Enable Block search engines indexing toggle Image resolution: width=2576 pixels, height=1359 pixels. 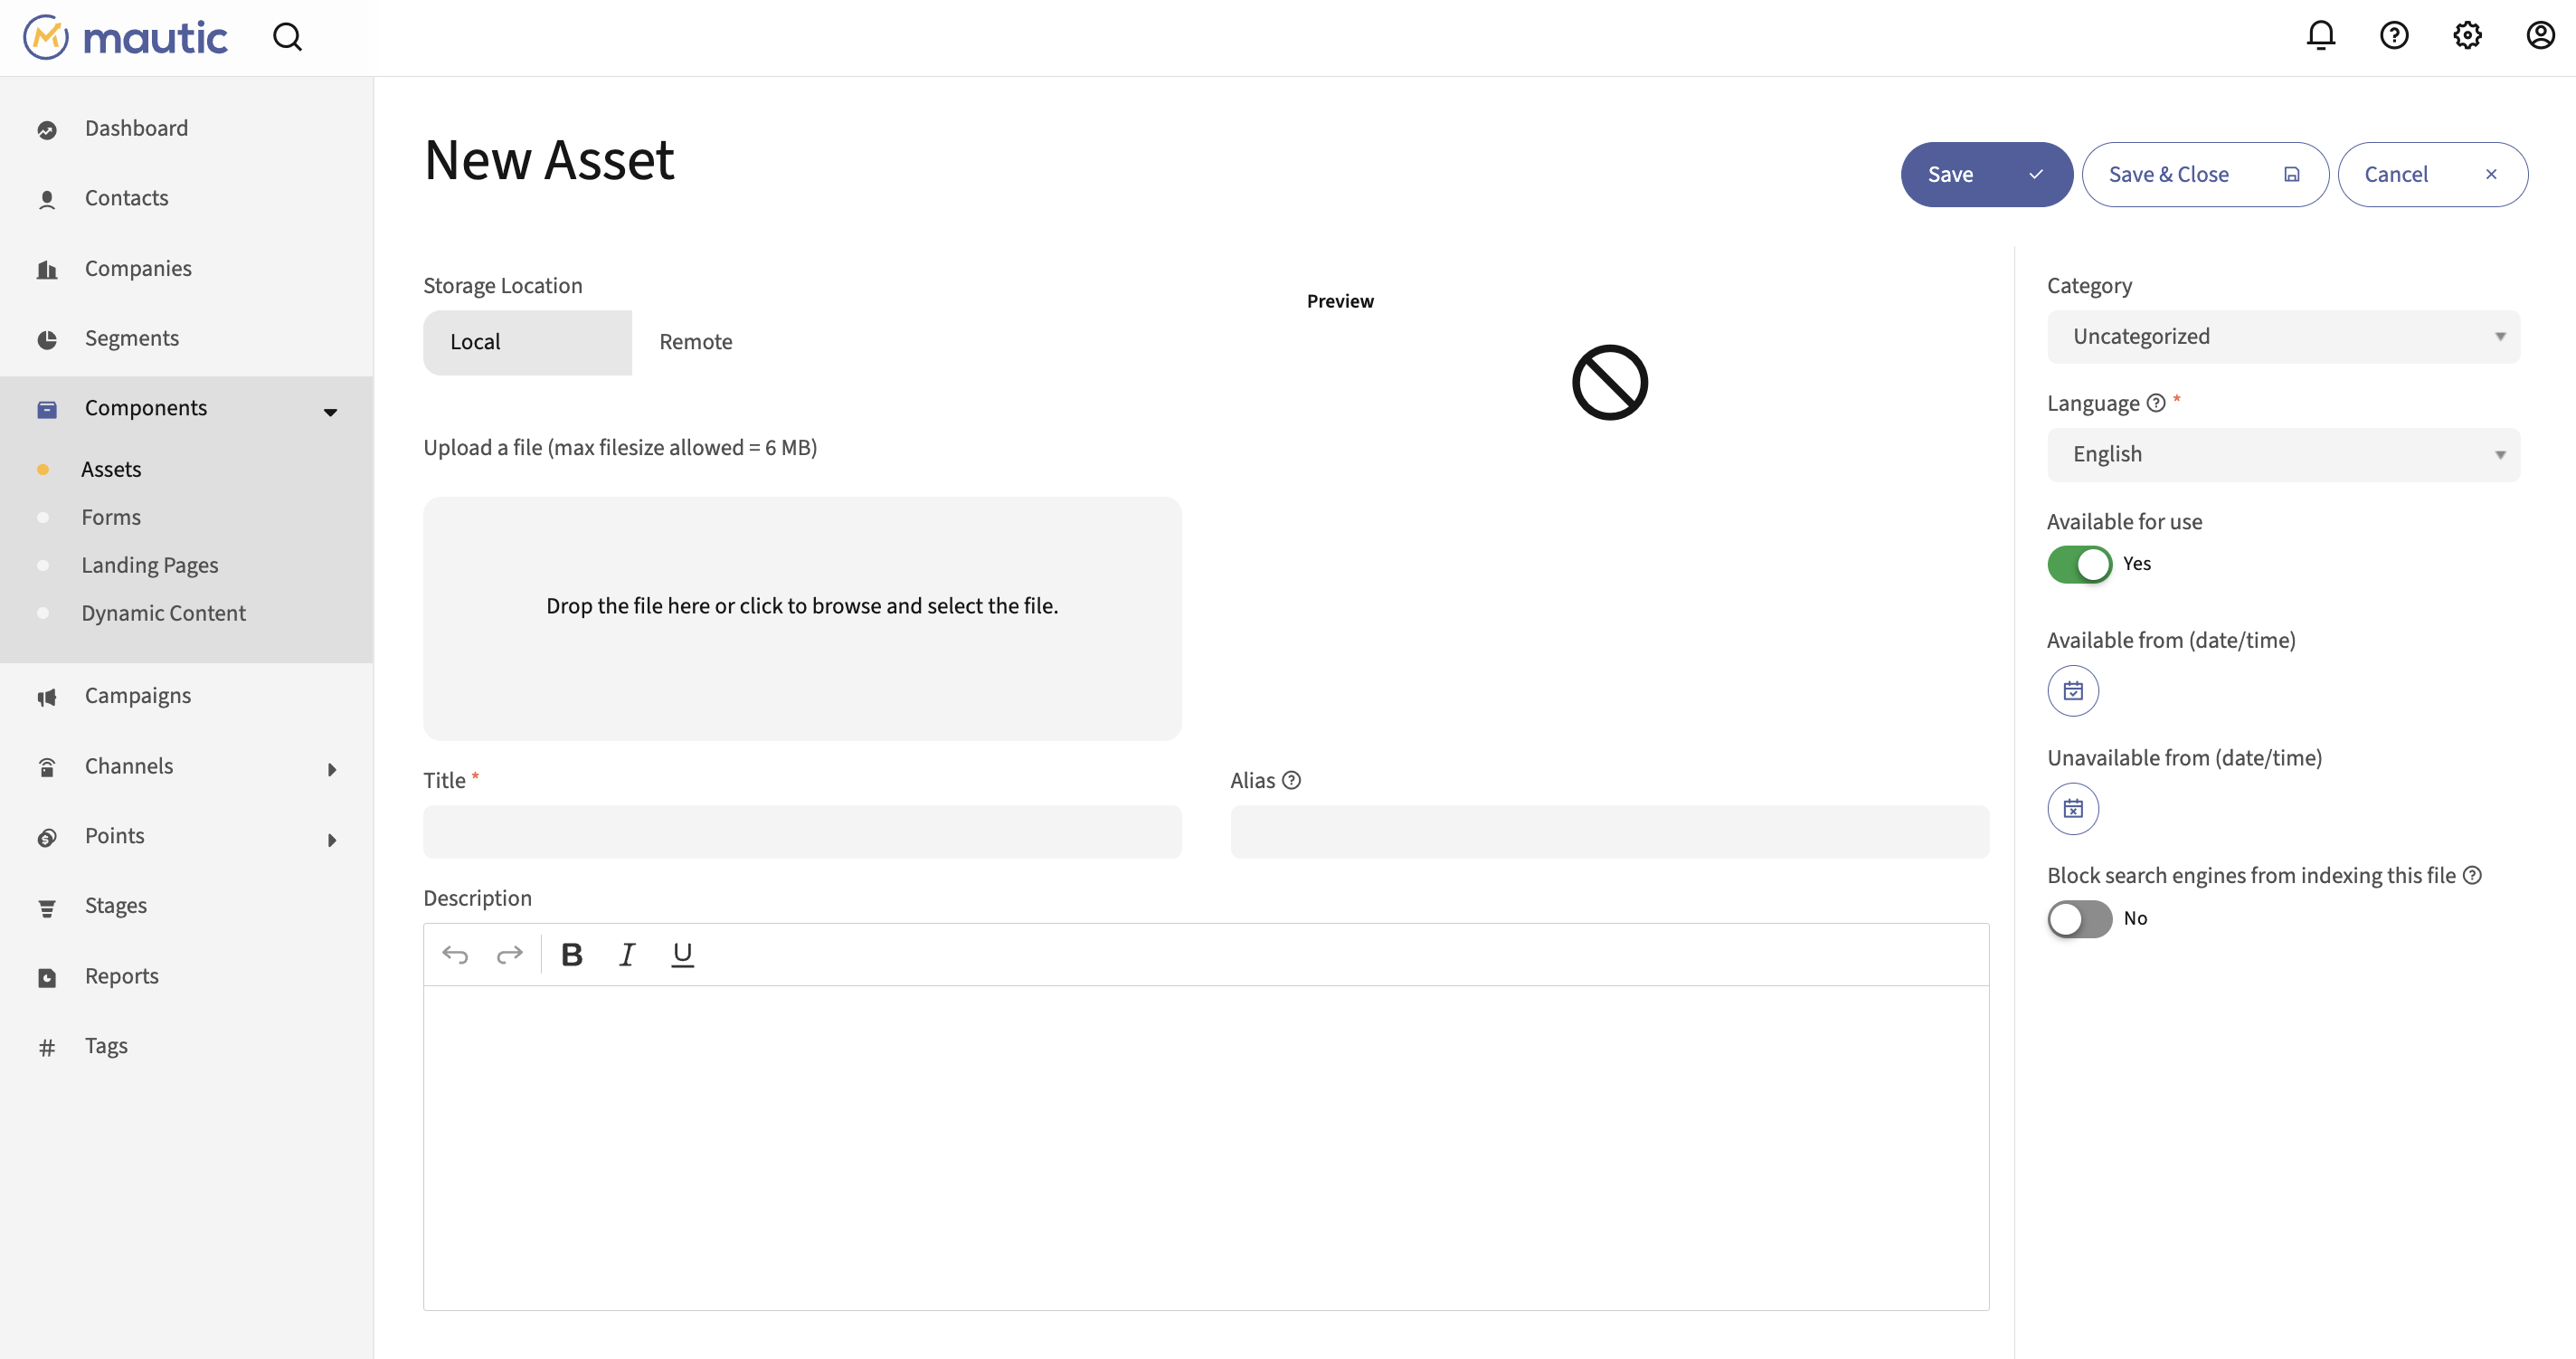pyautogui.click(x=2079, y=919)
